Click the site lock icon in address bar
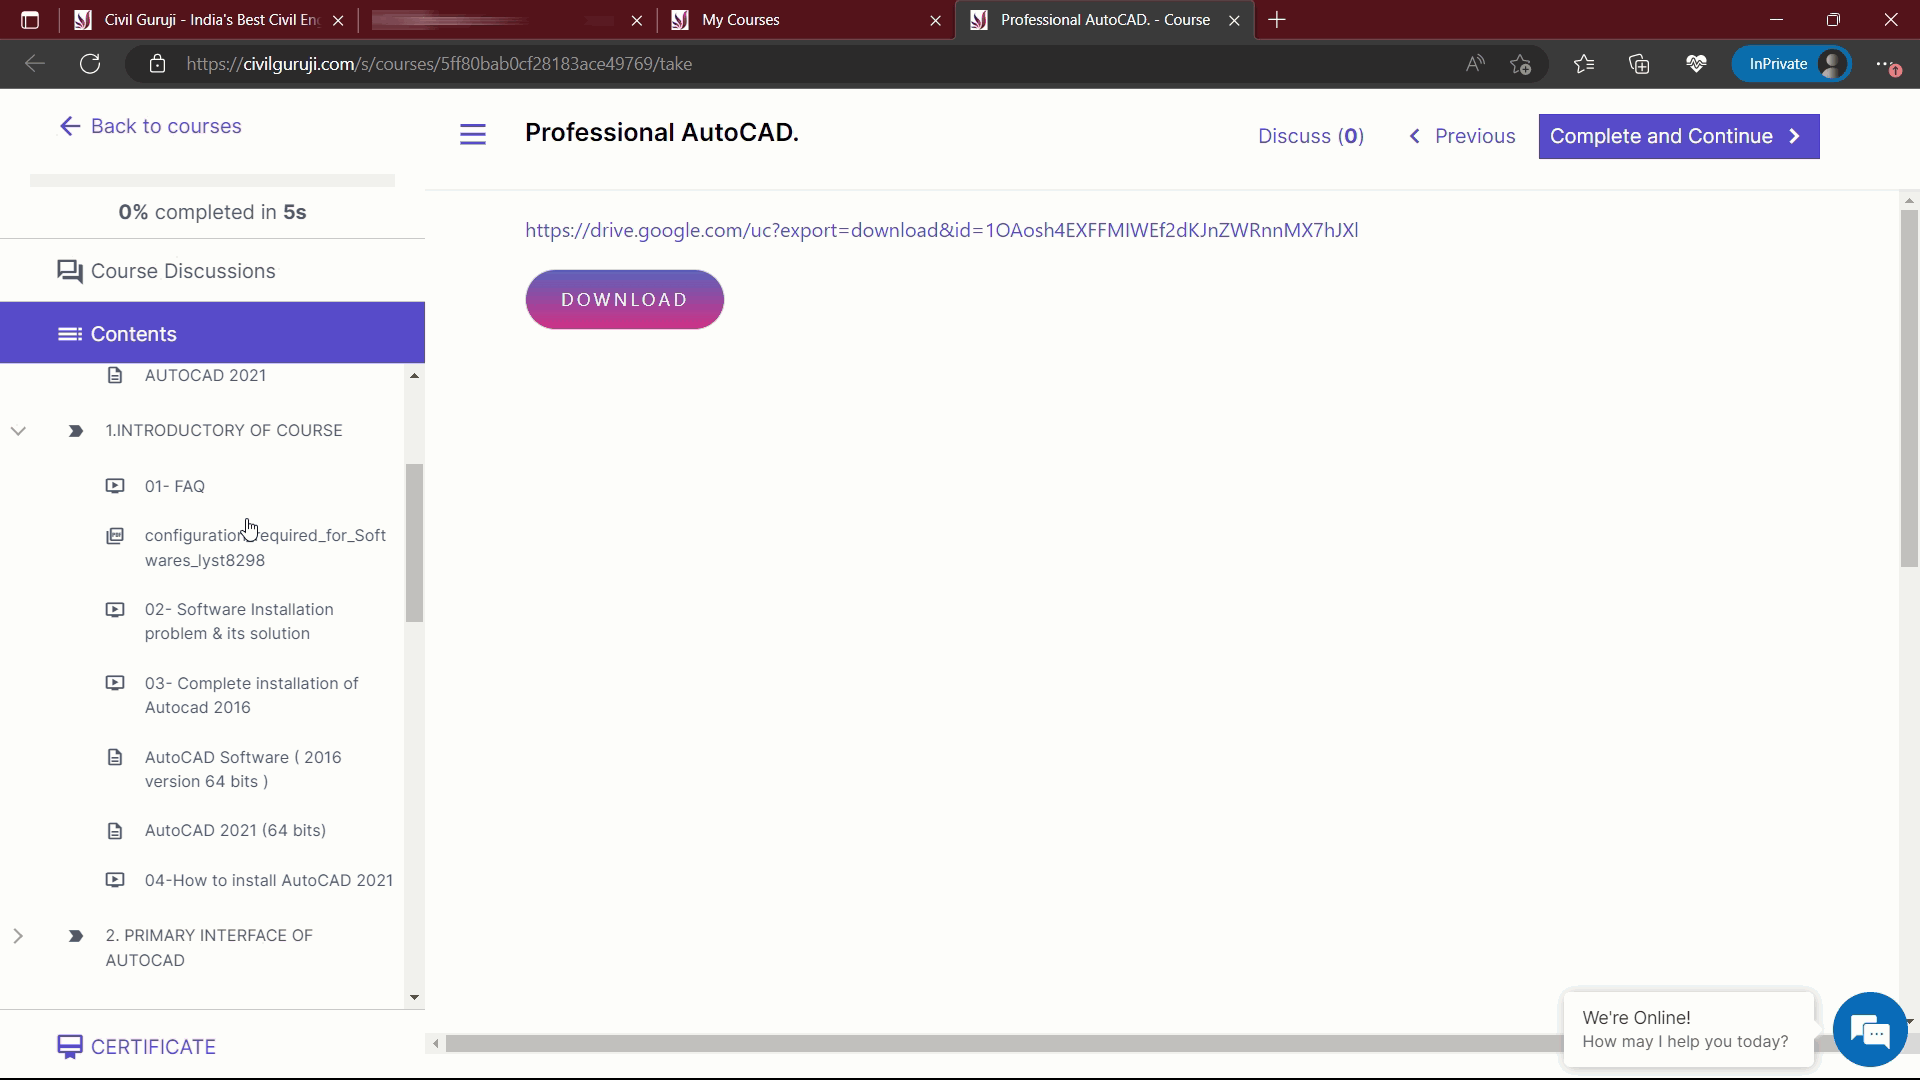Screen dimensions: 1920x1080 point(157,64)
